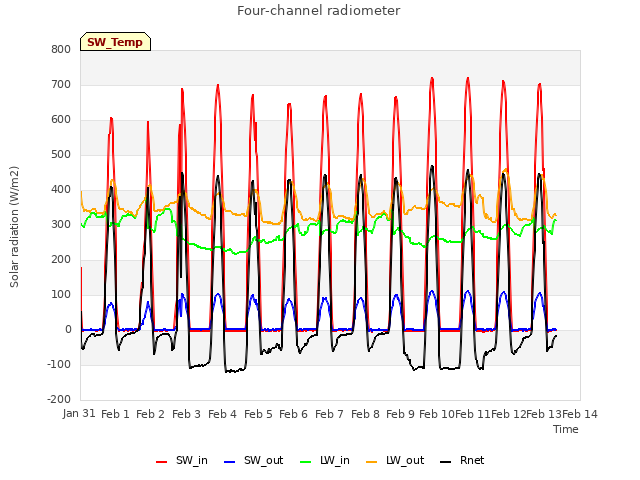Toggle the SW_in legend entry
This screenshot has width=640, height=480.
coord(182,460)
